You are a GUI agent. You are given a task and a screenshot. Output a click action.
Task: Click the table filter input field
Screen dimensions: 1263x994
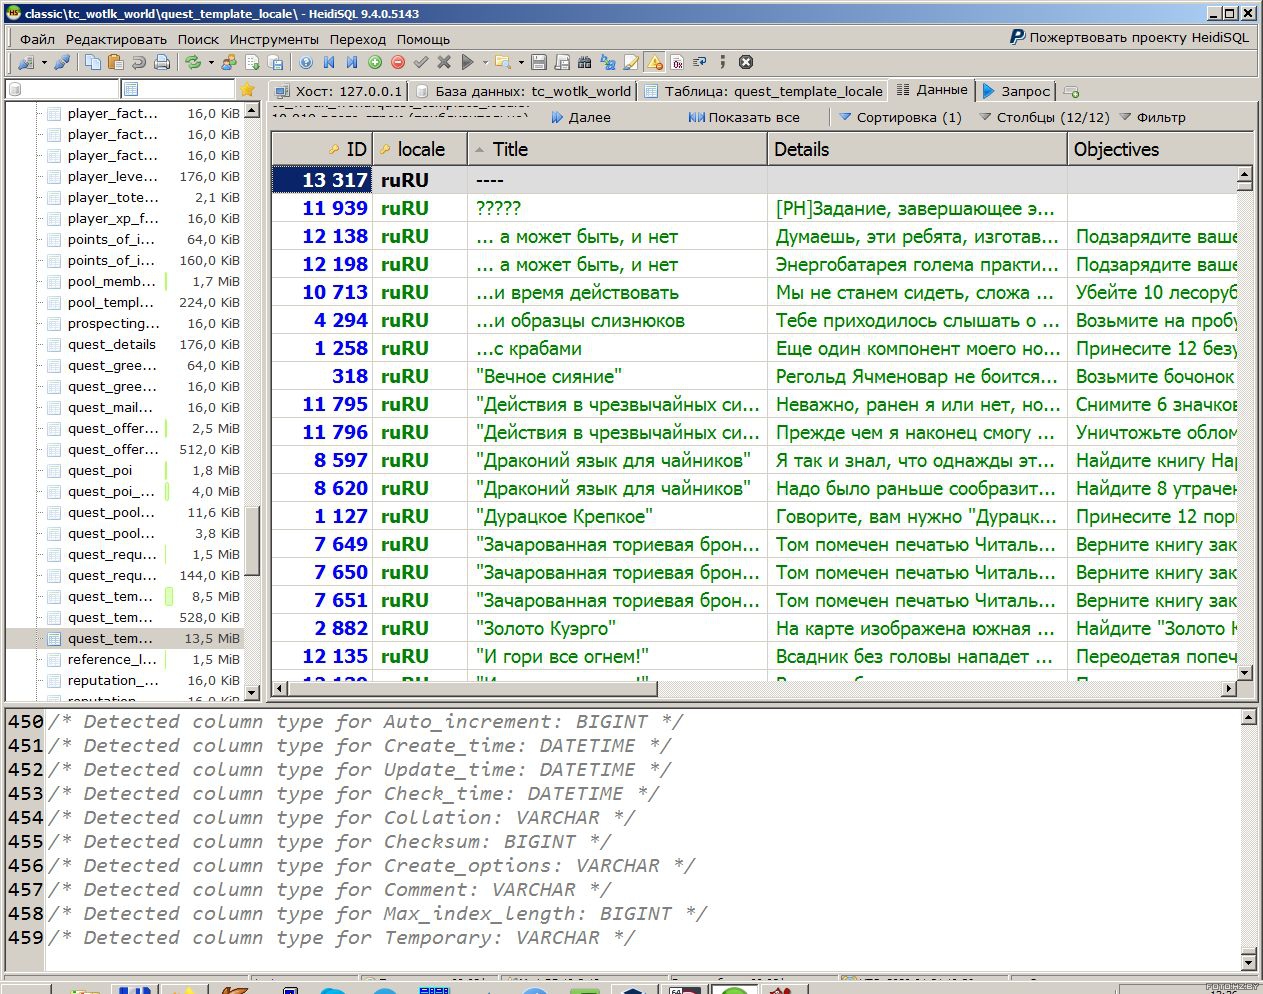tap(178, 90)
